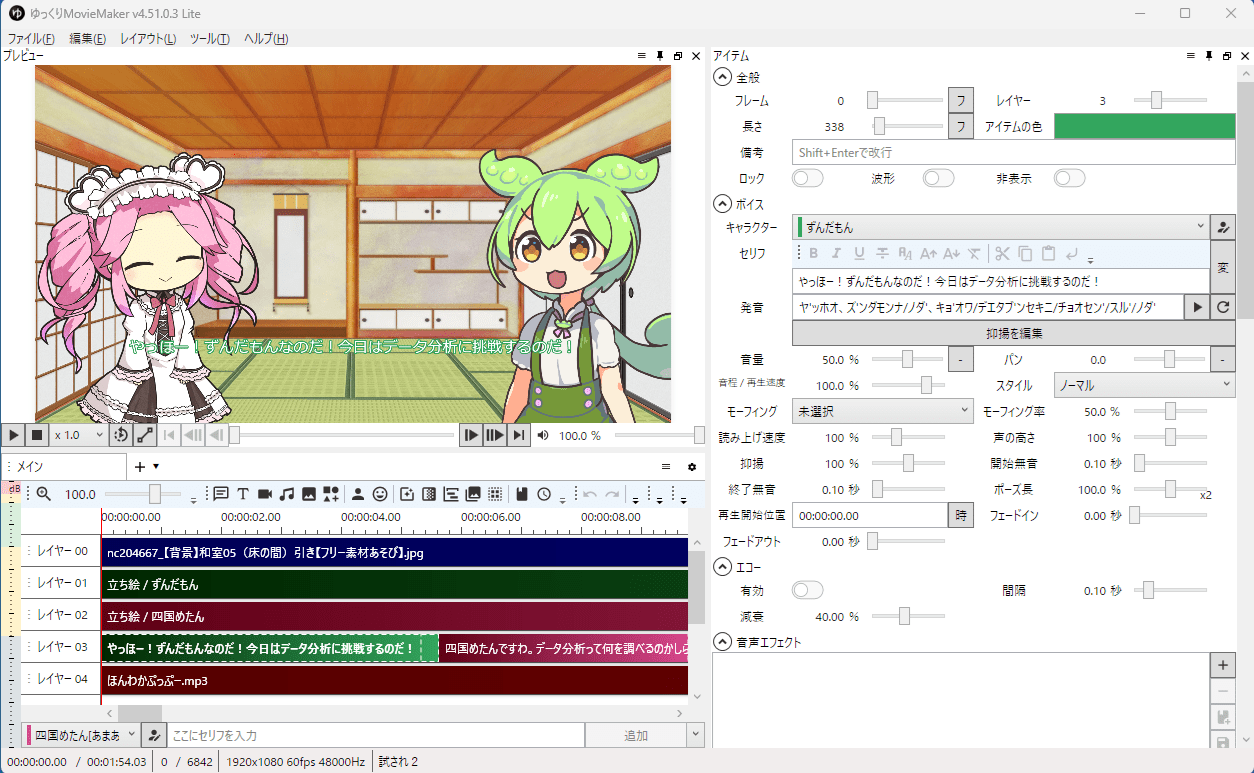This screenshot has width=1254, height=773.
Task: Add an audio item using the music note icon
Action: (285, 493)
